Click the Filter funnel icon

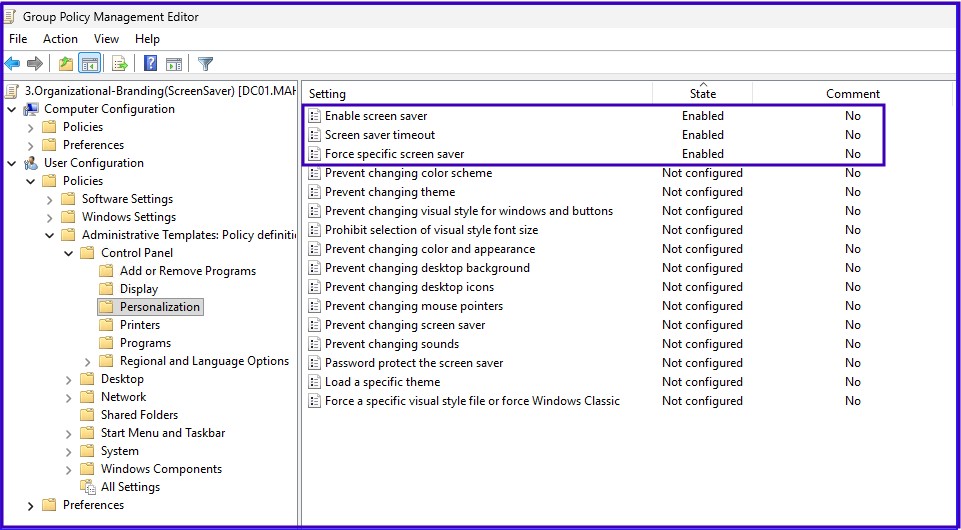205,64
